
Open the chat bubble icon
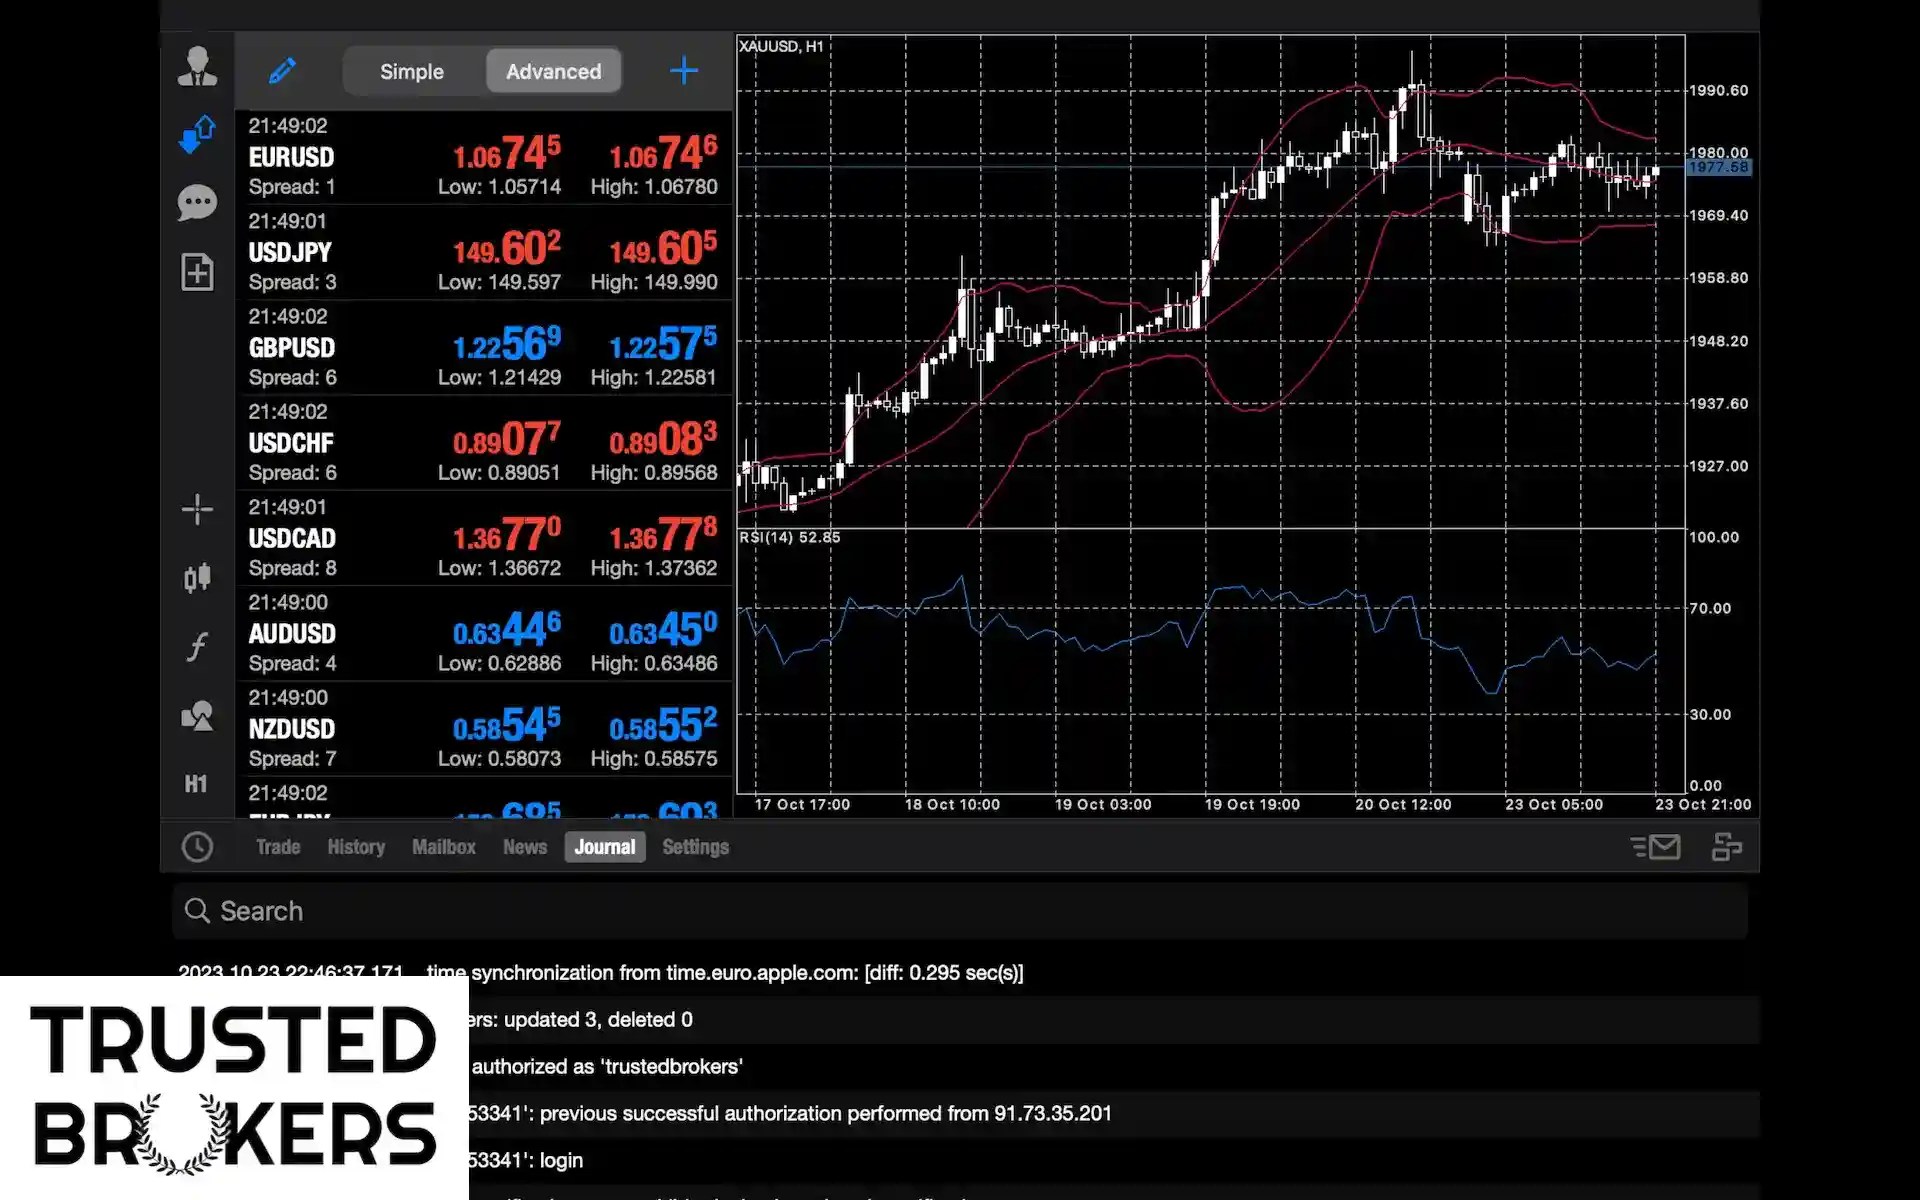[x=197, y=202]
